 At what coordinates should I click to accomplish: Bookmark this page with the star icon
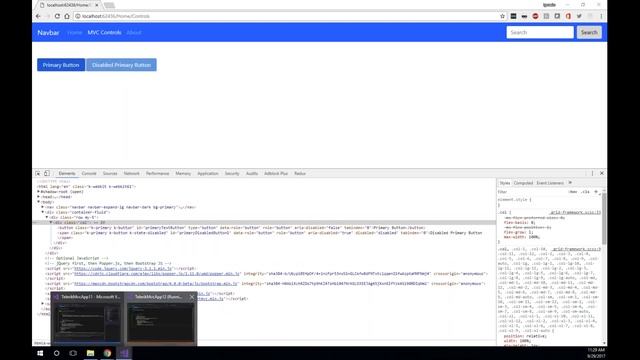[502, 16]
